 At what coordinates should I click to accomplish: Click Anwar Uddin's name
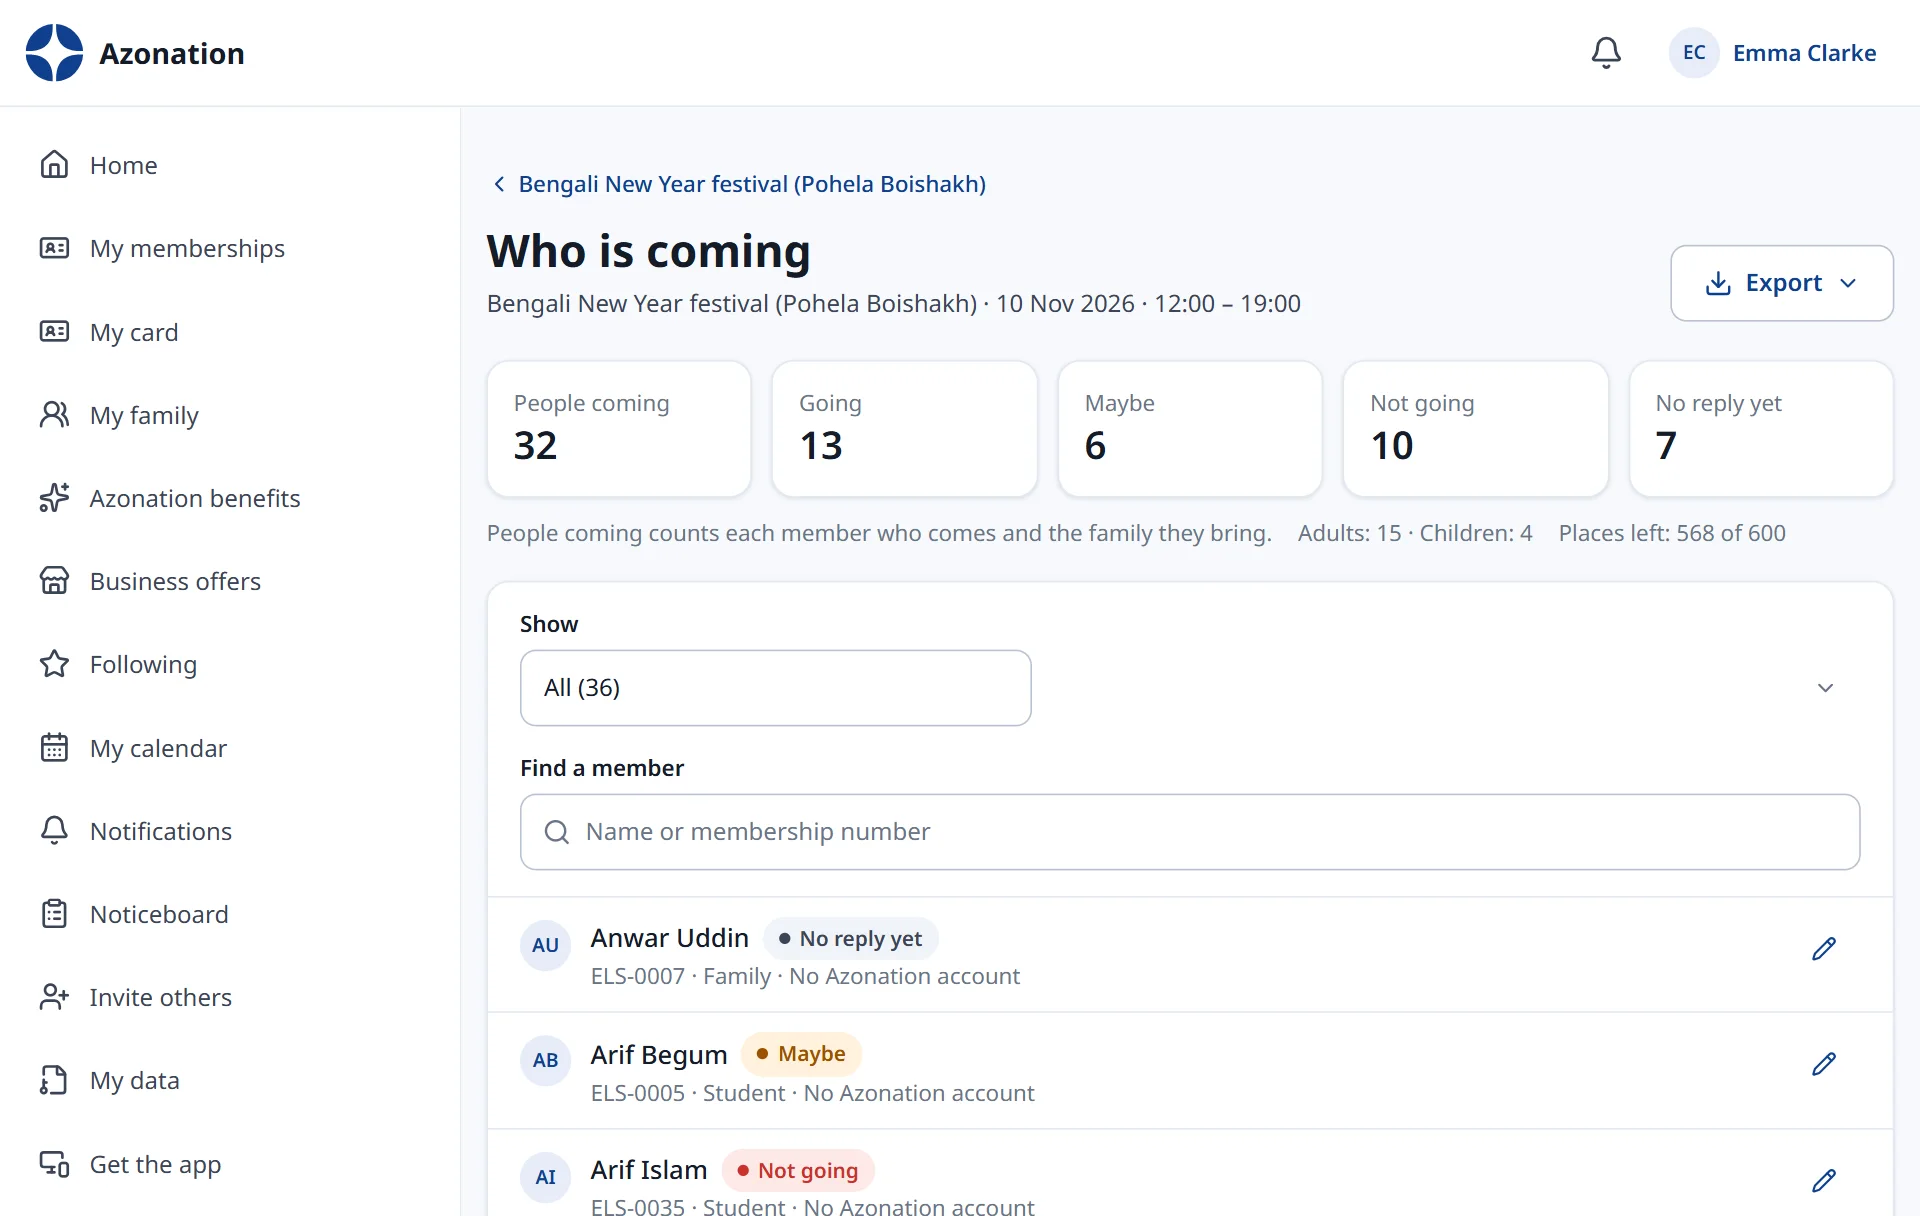tap(669, 938)
